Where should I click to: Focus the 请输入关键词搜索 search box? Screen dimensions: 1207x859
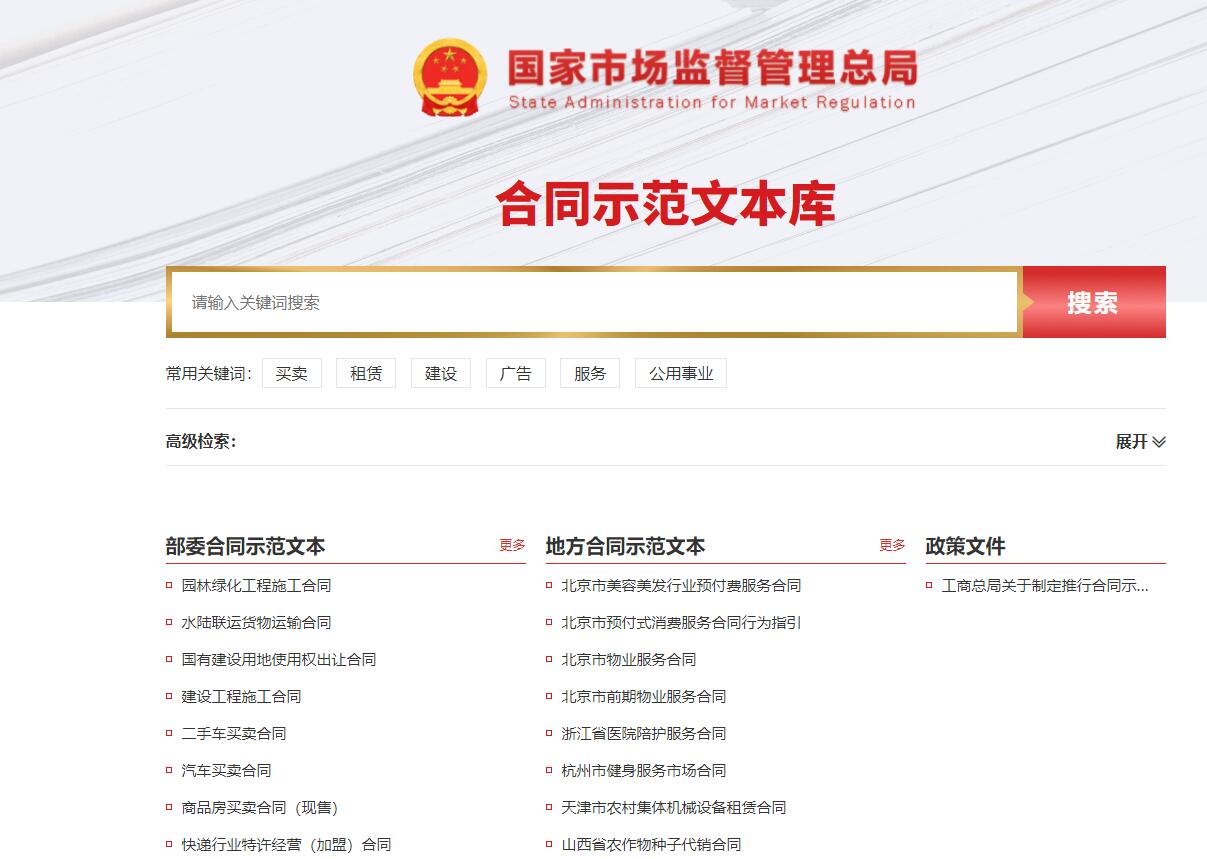point(594,302)
